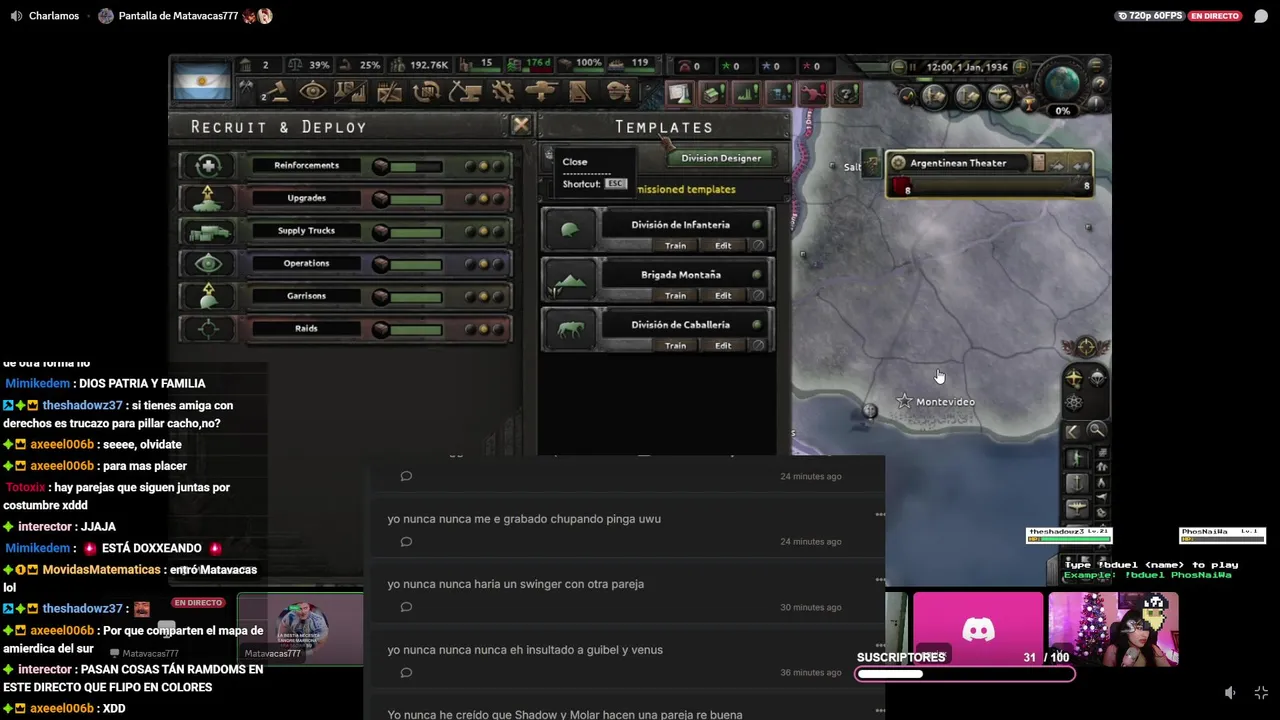Open three-dot menu for 'guibel y venus' entry
This screenshot has height=720, width=1280.
coord(880,645)
